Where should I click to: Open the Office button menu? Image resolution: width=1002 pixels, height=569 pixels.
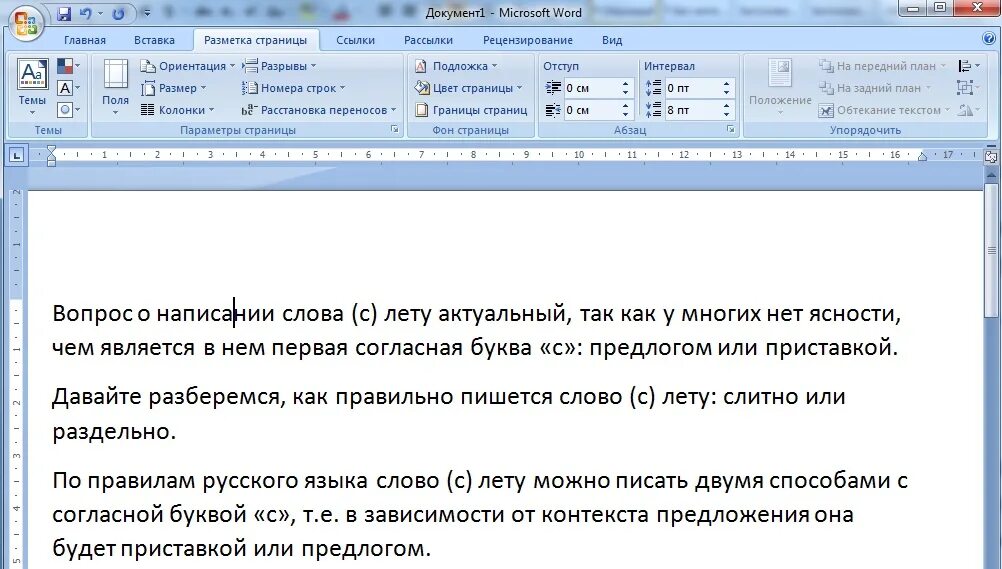point(26,23)
